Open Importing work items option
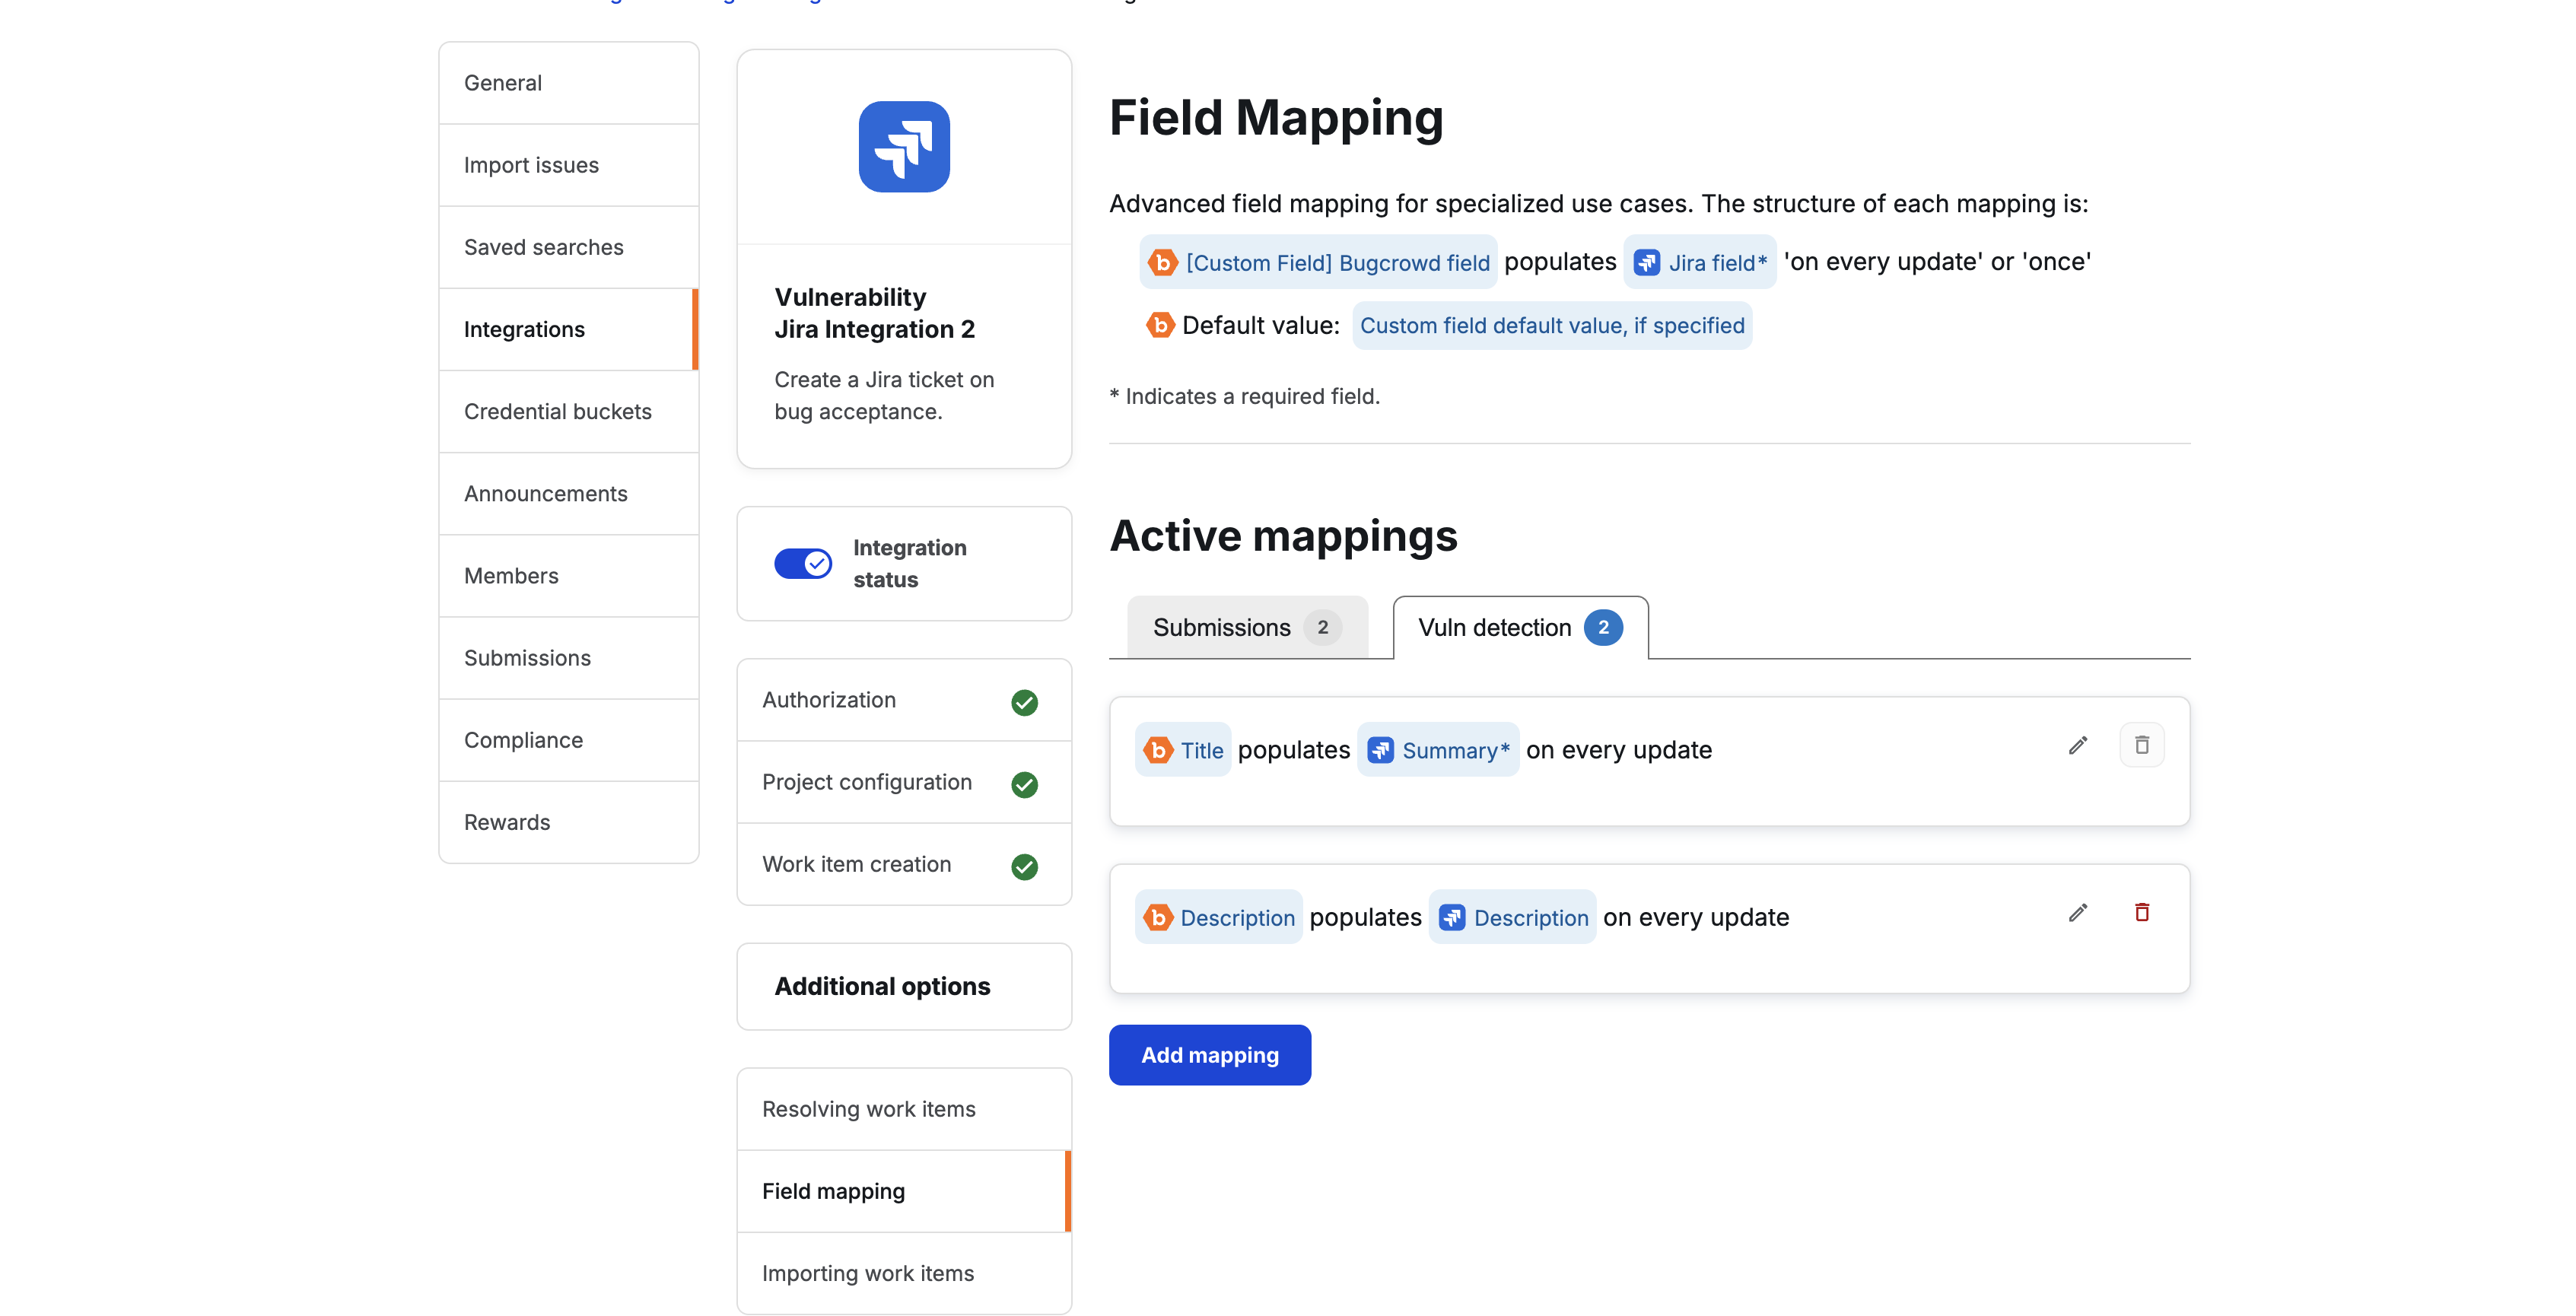This screenshot has height=1316, width=2576. click(904, 1273)
